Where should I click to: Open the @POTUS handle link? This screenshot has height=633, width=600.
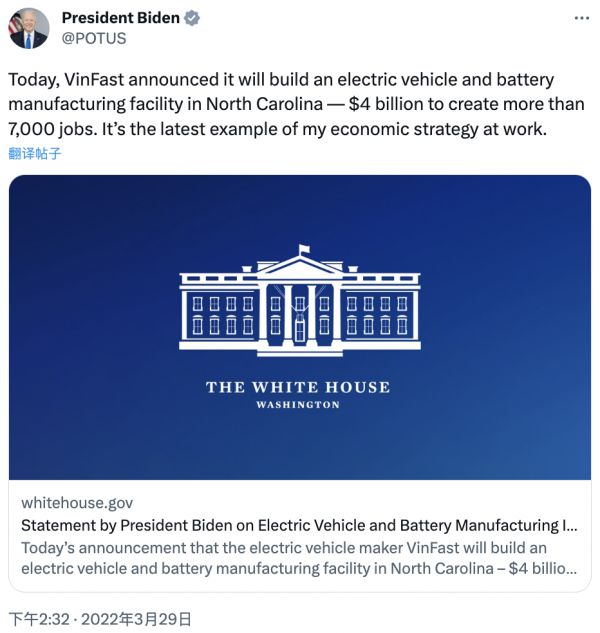95,38
